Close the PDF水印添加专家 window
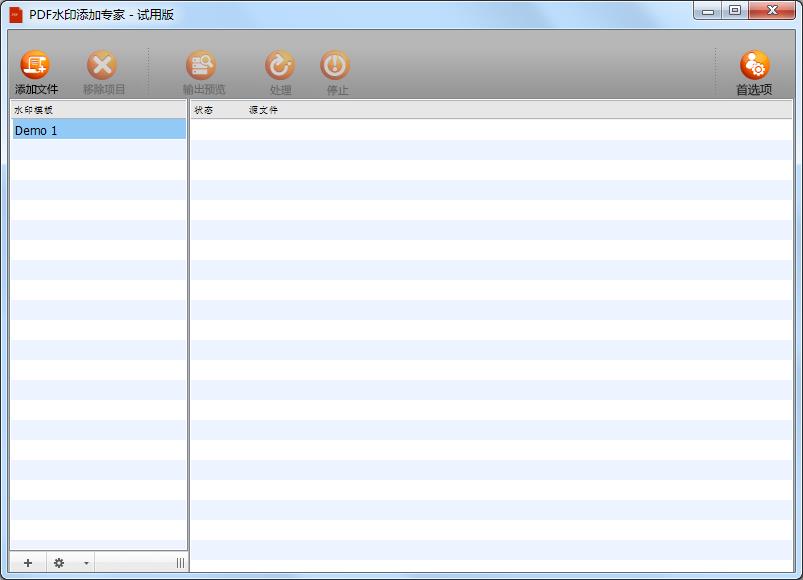 pyautogui.click(x=772, y=11)
